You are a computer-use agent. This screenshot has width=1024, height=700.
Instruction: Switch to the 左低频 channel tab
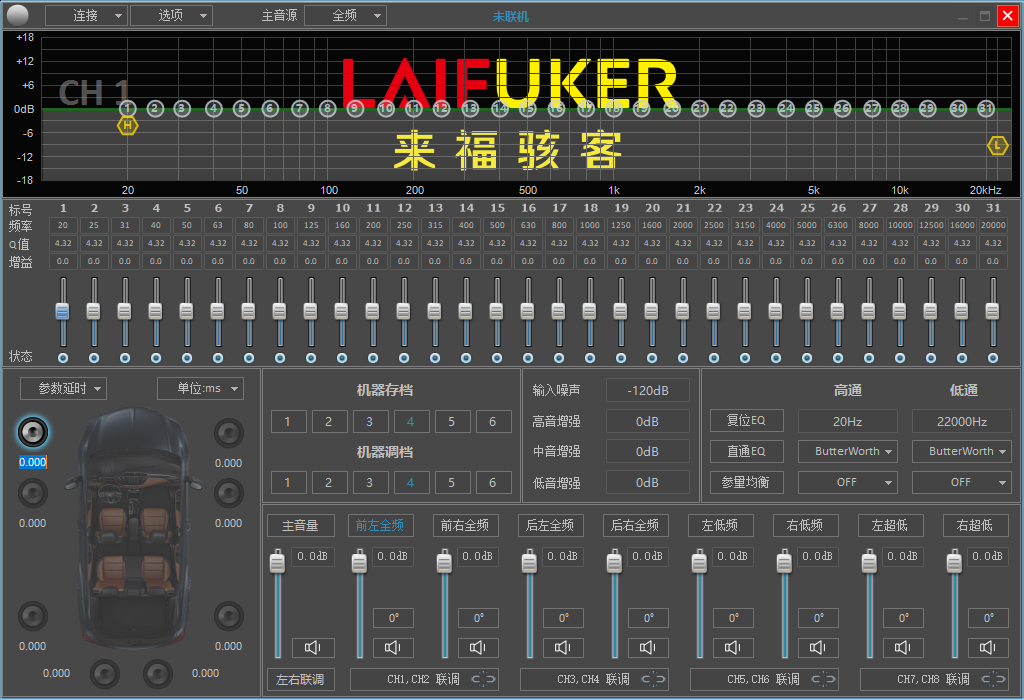tap(720, 526)
